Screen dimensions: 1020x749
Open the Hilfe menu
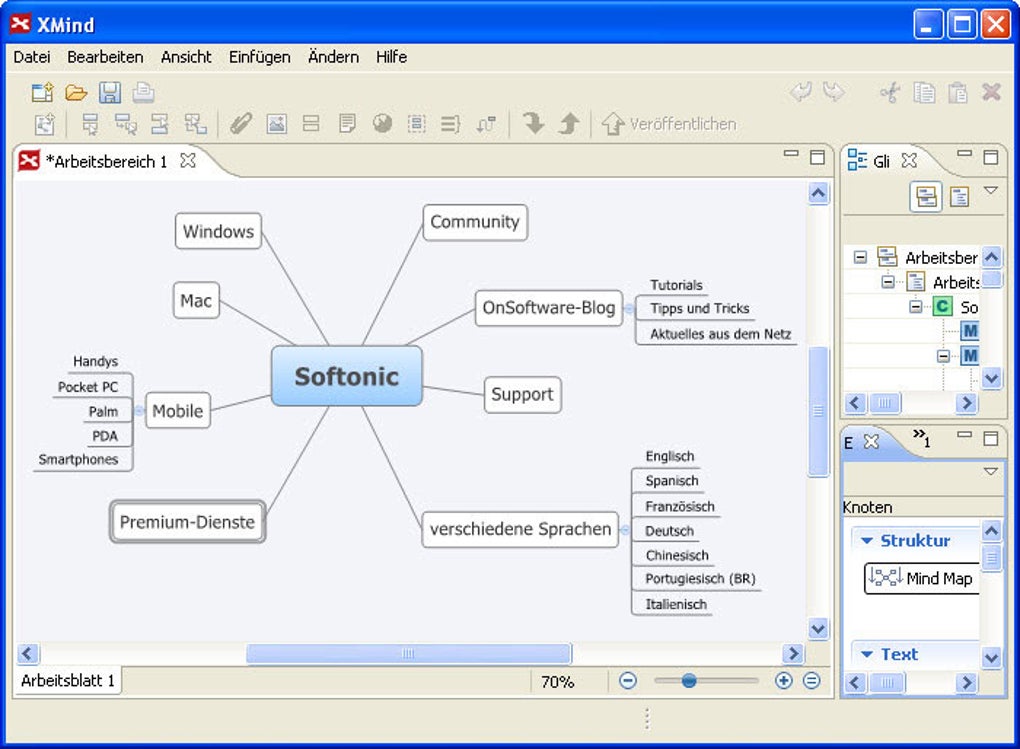coord(392,57)
